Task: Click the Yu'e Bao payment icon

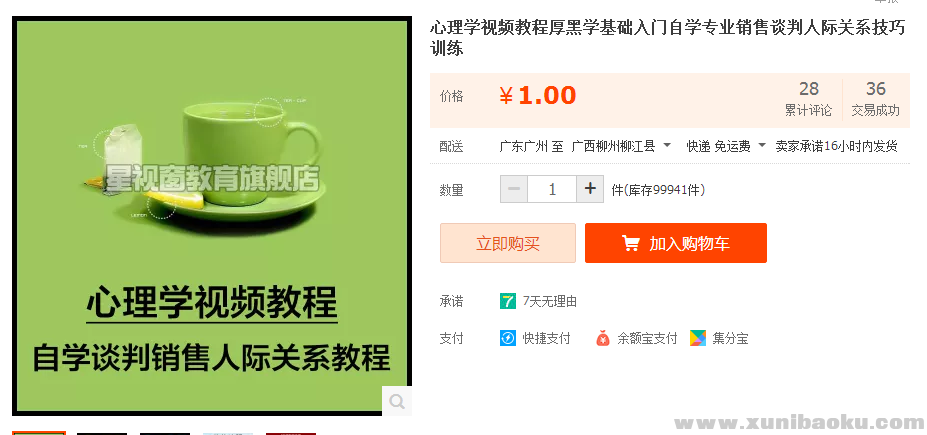Action: pyautogui.click(x=602, y=339)
